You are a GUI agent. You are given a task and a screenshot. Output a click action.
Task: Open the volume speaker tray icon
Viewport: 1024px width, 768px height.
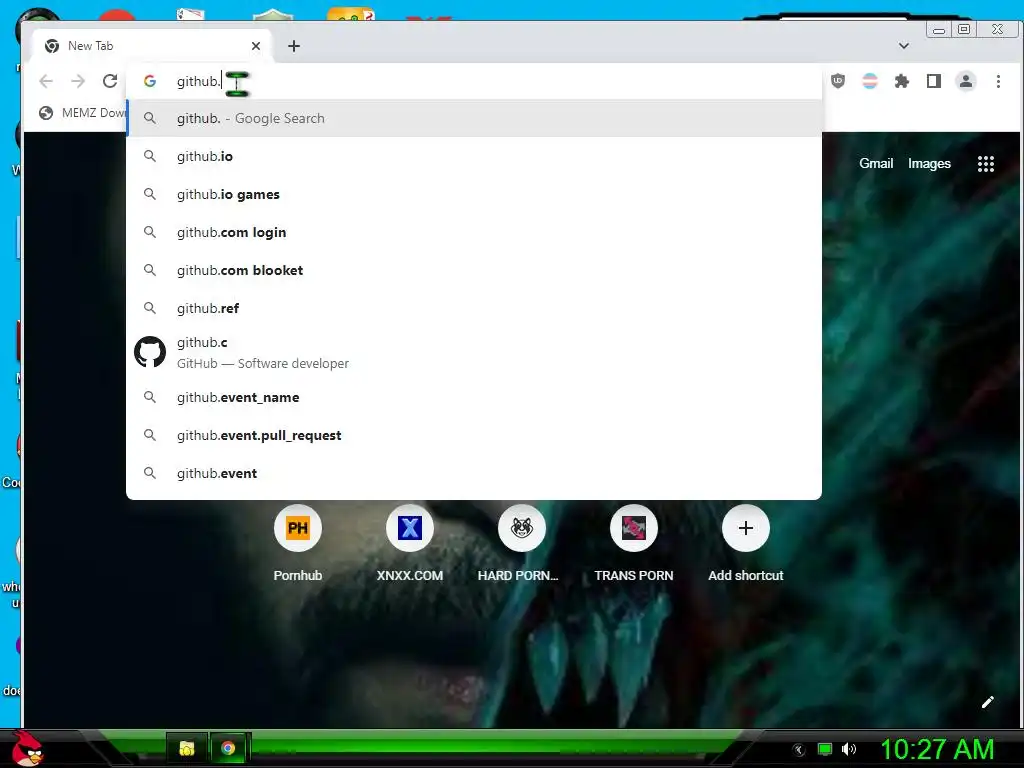(849, 749)
